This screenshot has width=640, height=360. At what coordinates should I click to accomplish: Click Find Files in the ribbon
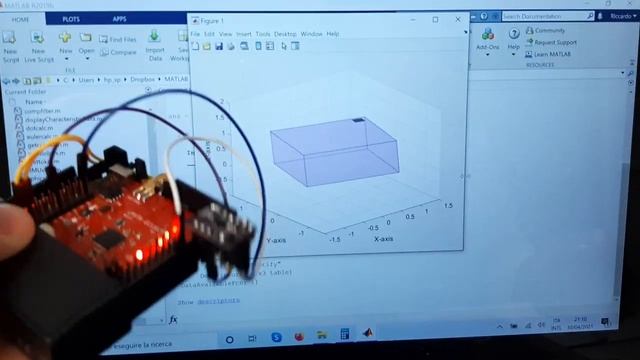[118, 40]
